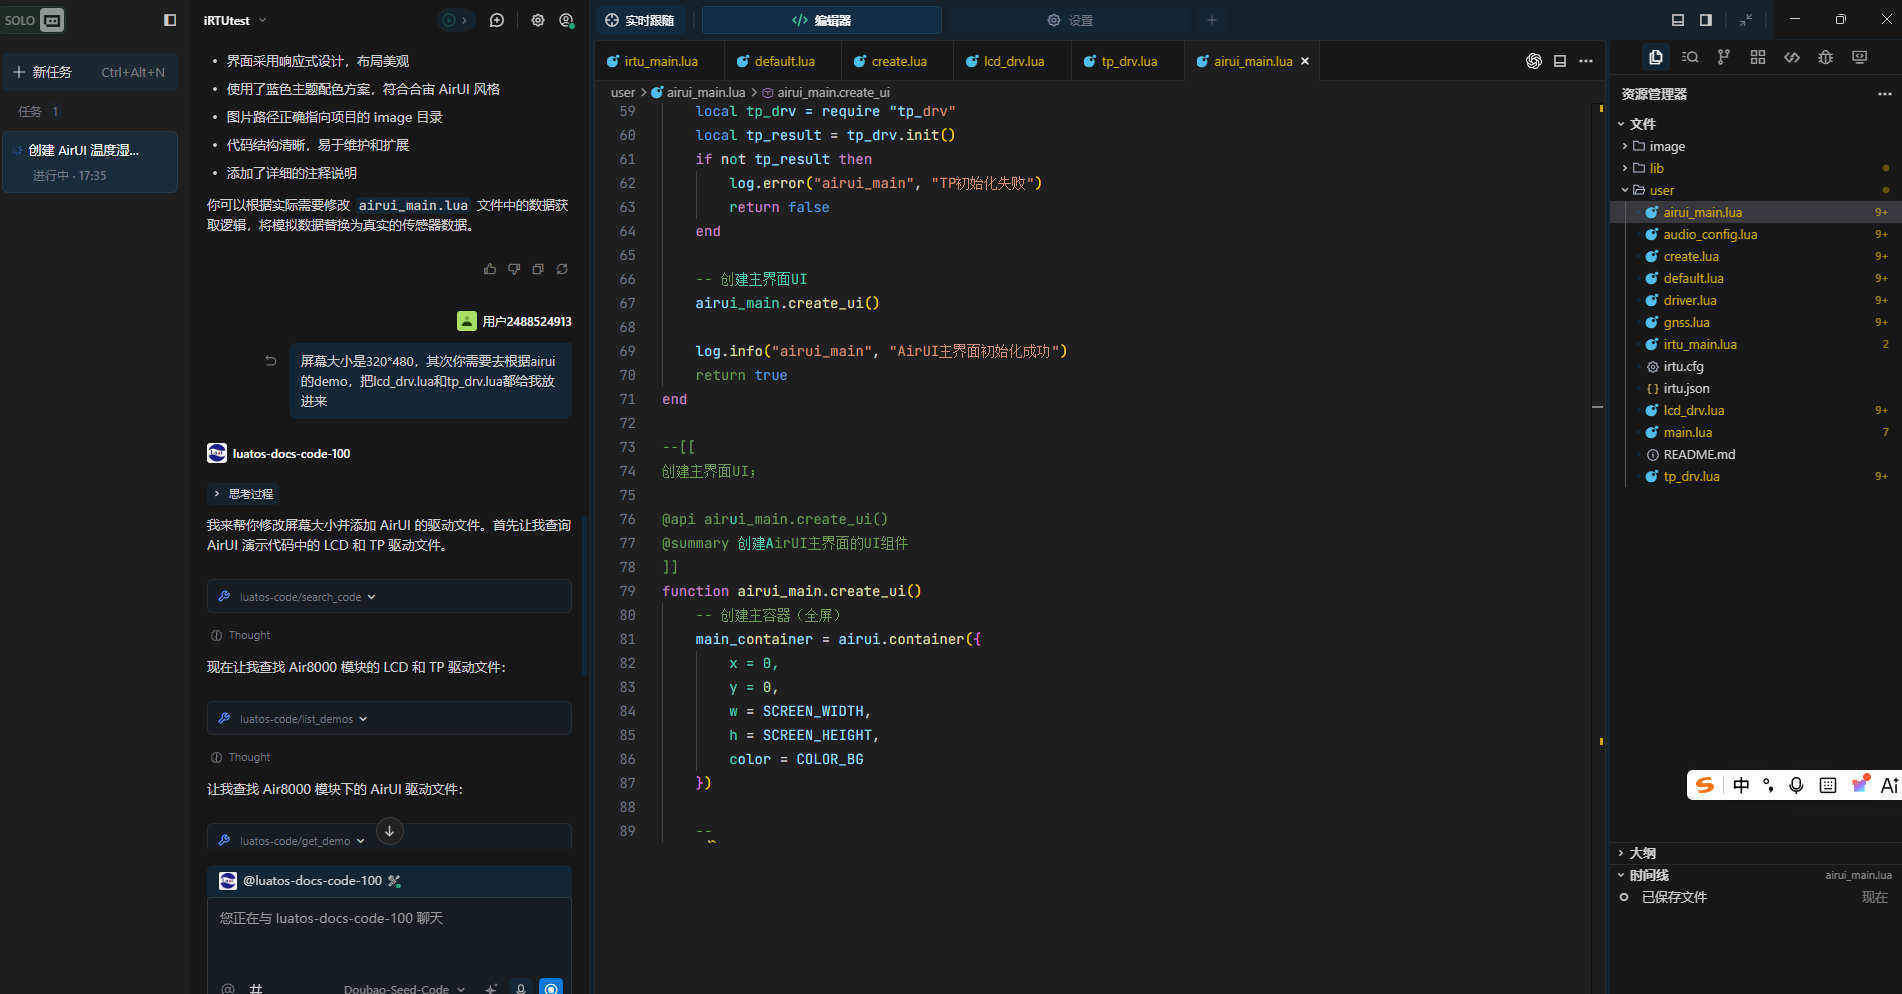Open the Source Control branch icon
The image size is (1902, 994).
1723,57
